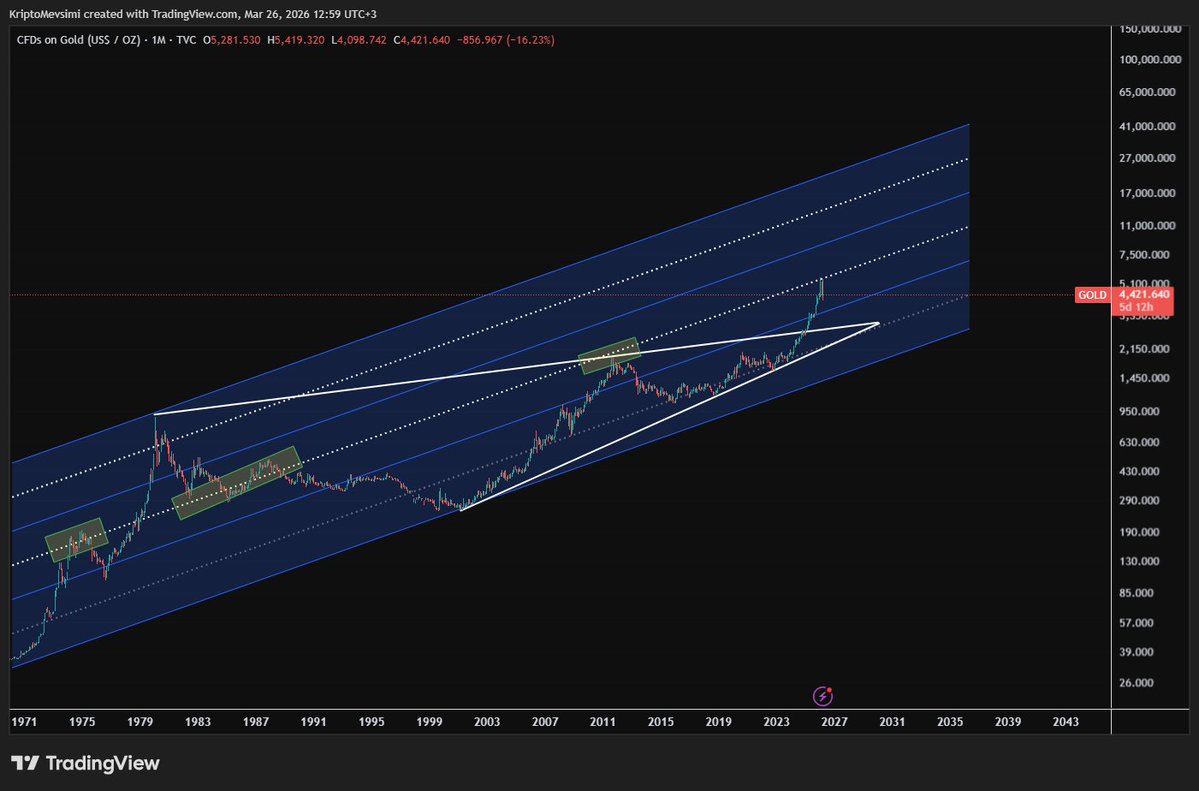
Task: Click the 1987 label on the time axis
Action: [255, 721]
